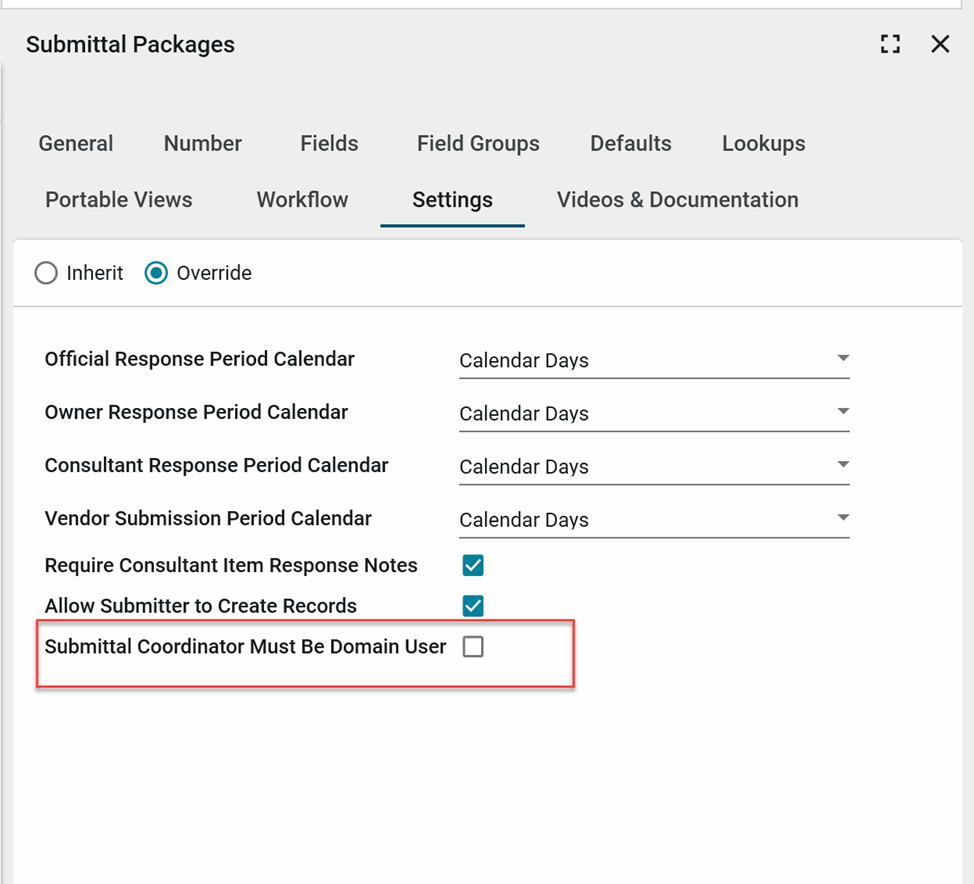Open the Number tab

pyautogui.click(x=203, y=144)
